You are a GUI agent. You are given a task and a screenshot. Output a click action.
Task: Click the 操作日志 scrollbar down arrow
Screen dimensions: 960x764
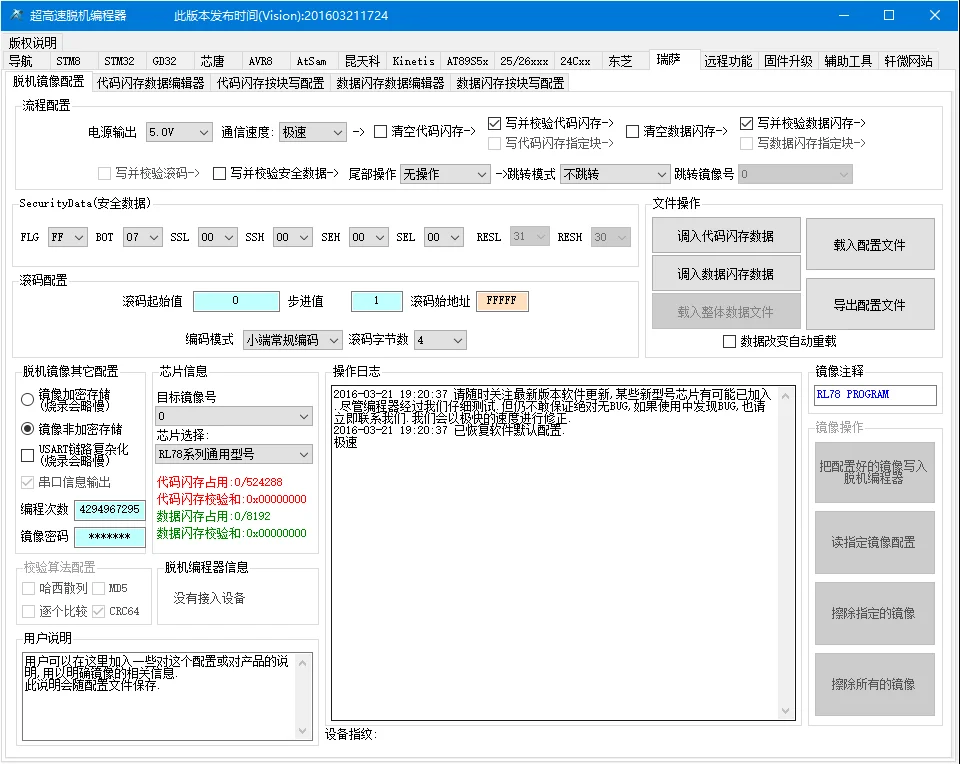786,711
